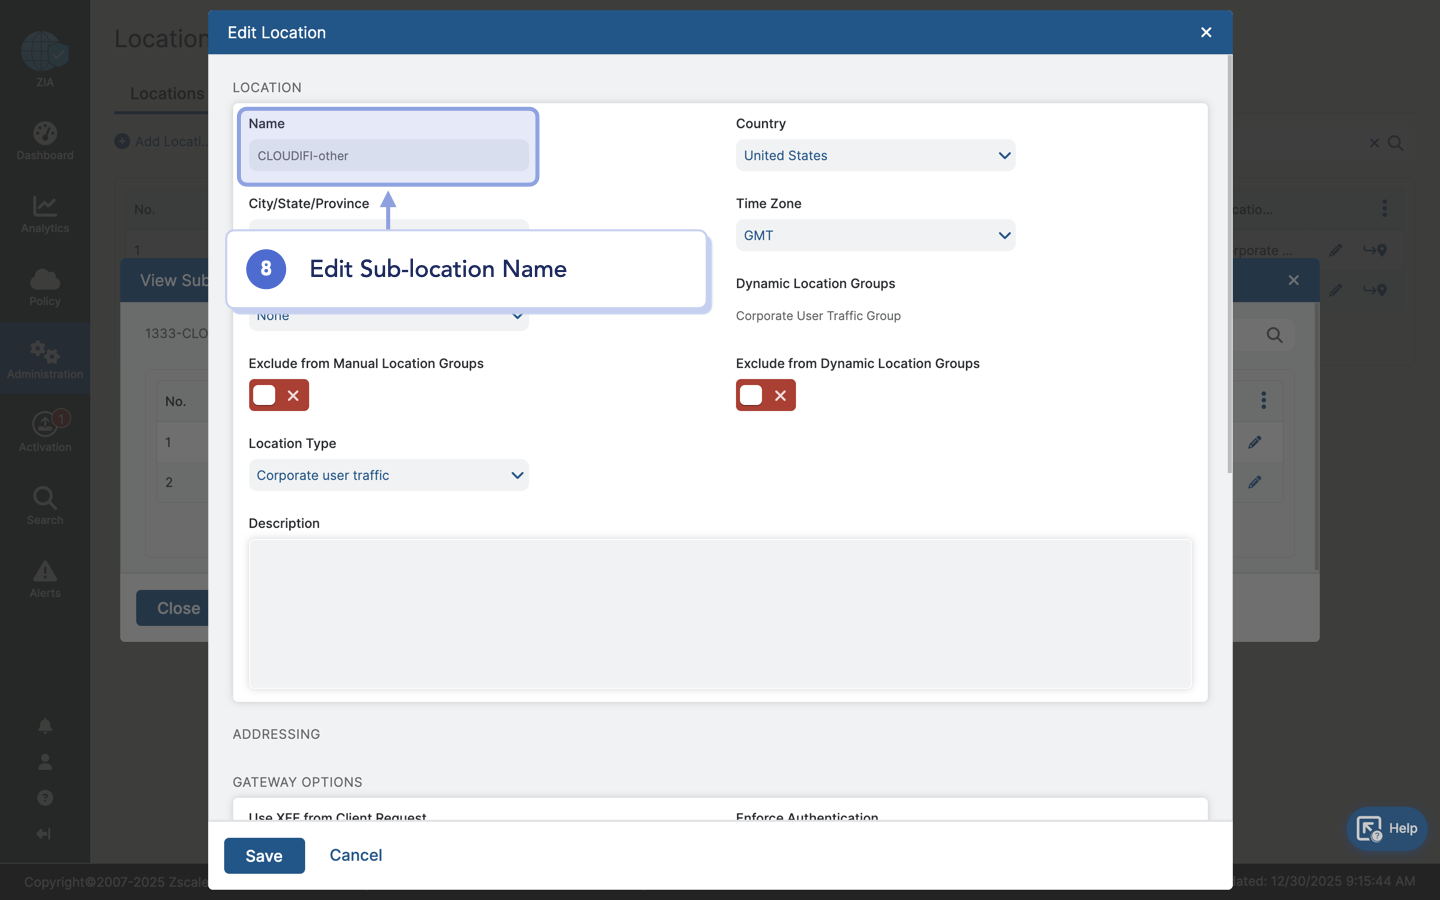The width and height of the screenshot is (1440, 900).
Task: Expand the Location Type dropdown
Action: coord(388,475)
